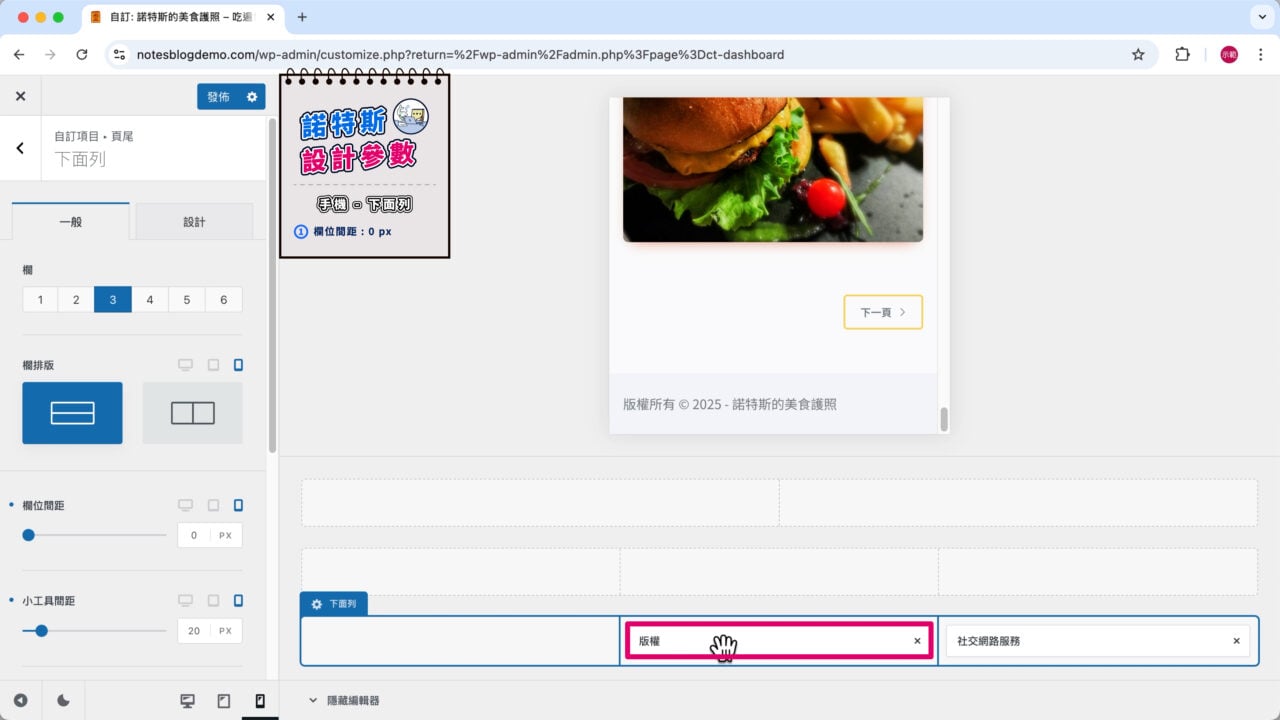Go back using the left chevron arrow

(x=20, y=148)
